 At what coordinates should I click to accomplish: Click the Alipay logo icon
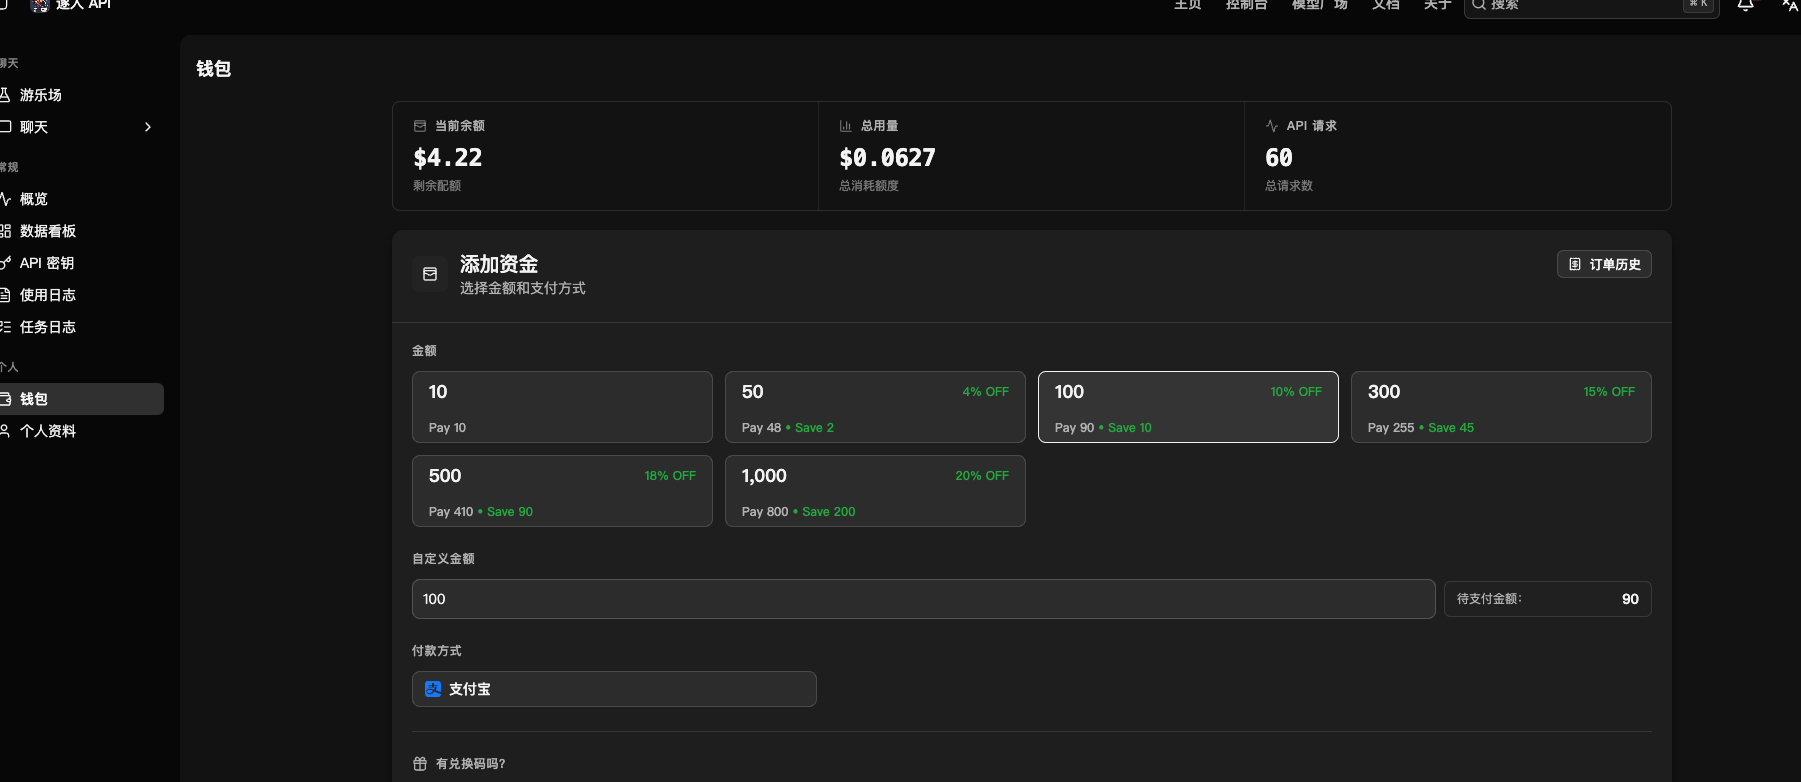click(x=433, y=689)
